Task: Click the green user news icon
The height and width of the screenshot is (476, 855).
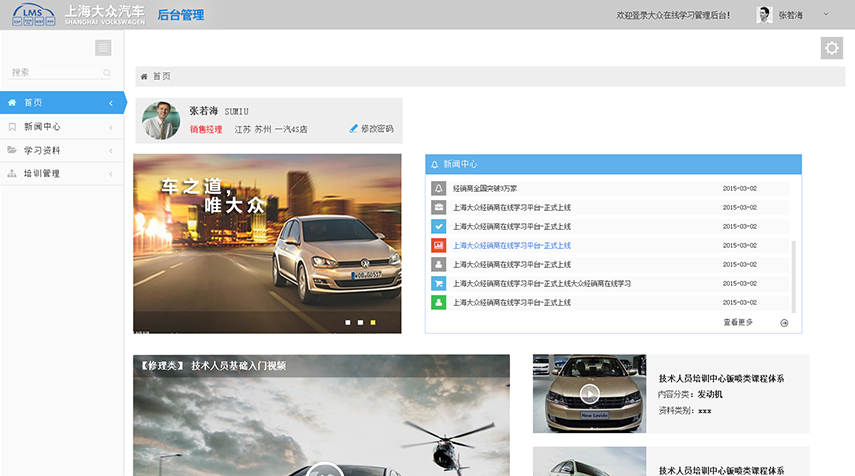Action: point(438,303)
